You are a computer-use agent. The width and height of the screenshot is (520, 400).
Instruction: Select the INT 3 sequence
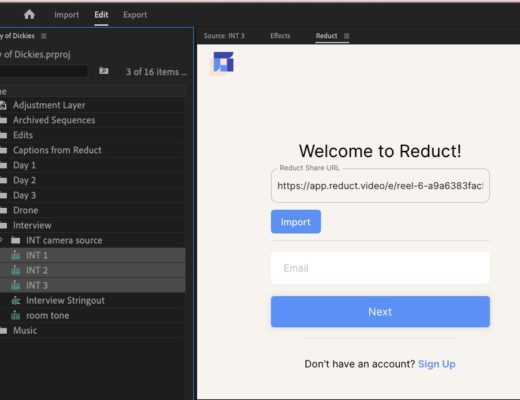click(92, 285)
